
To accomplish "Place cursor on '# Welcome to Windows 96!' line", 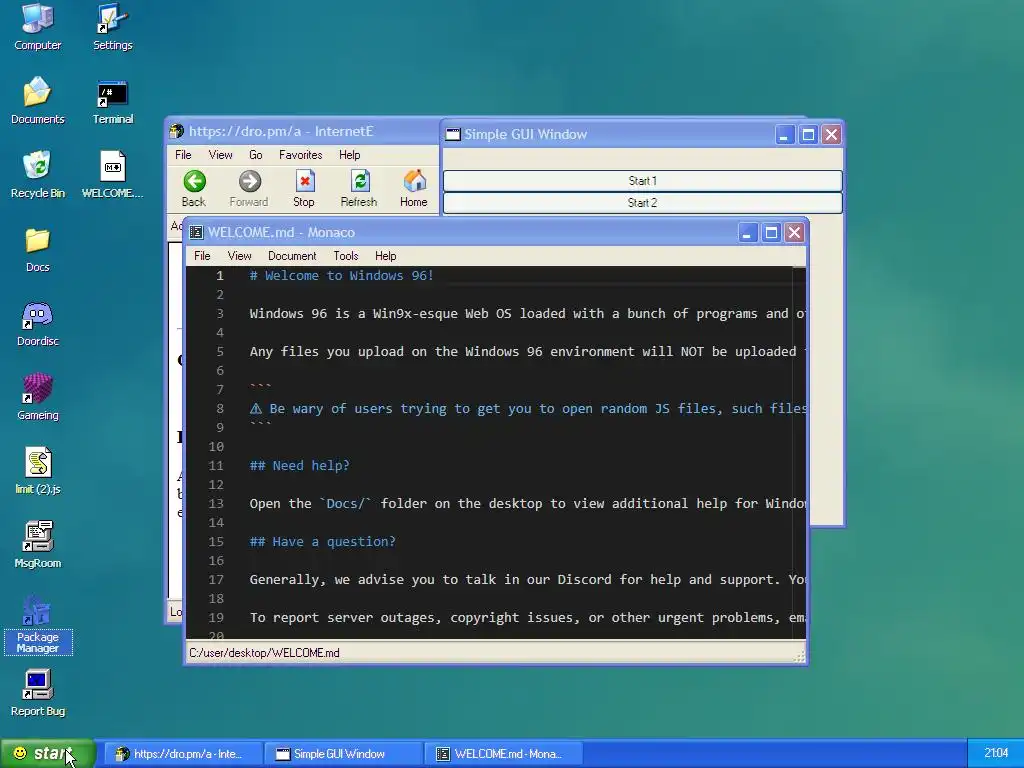I will 342,276.
